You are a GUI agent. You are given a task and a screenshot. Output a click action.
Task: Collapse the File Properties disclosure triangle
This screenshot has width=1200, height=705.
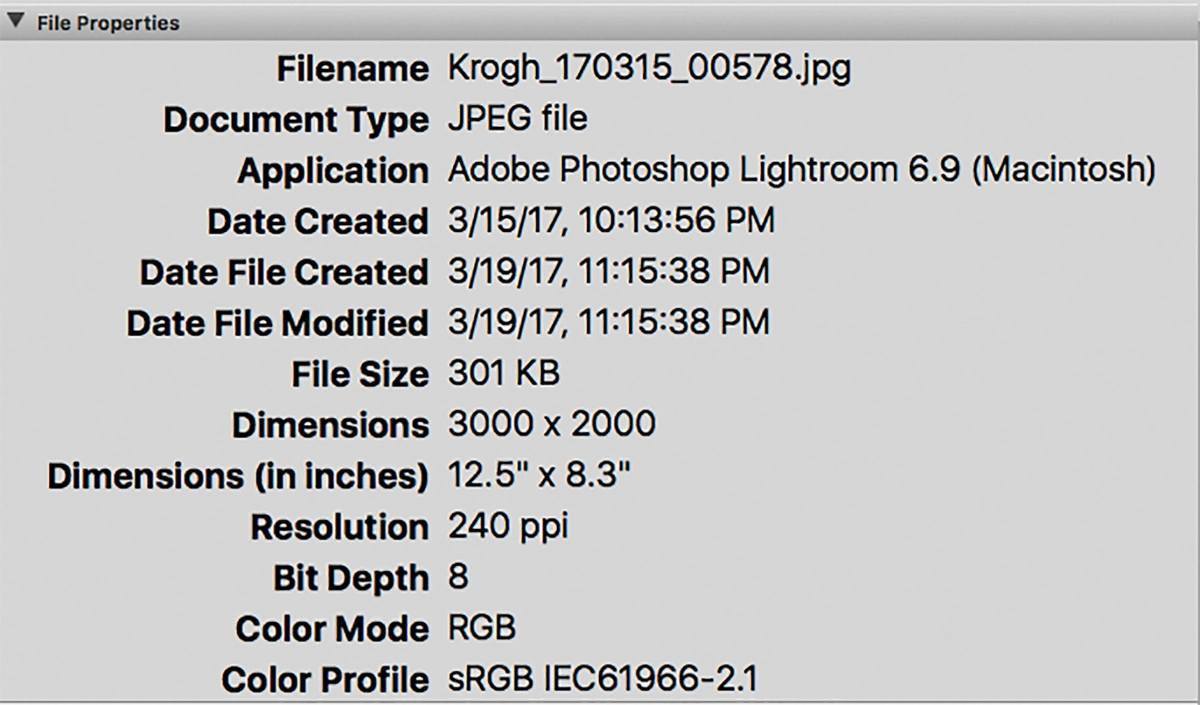click(17, 22)
